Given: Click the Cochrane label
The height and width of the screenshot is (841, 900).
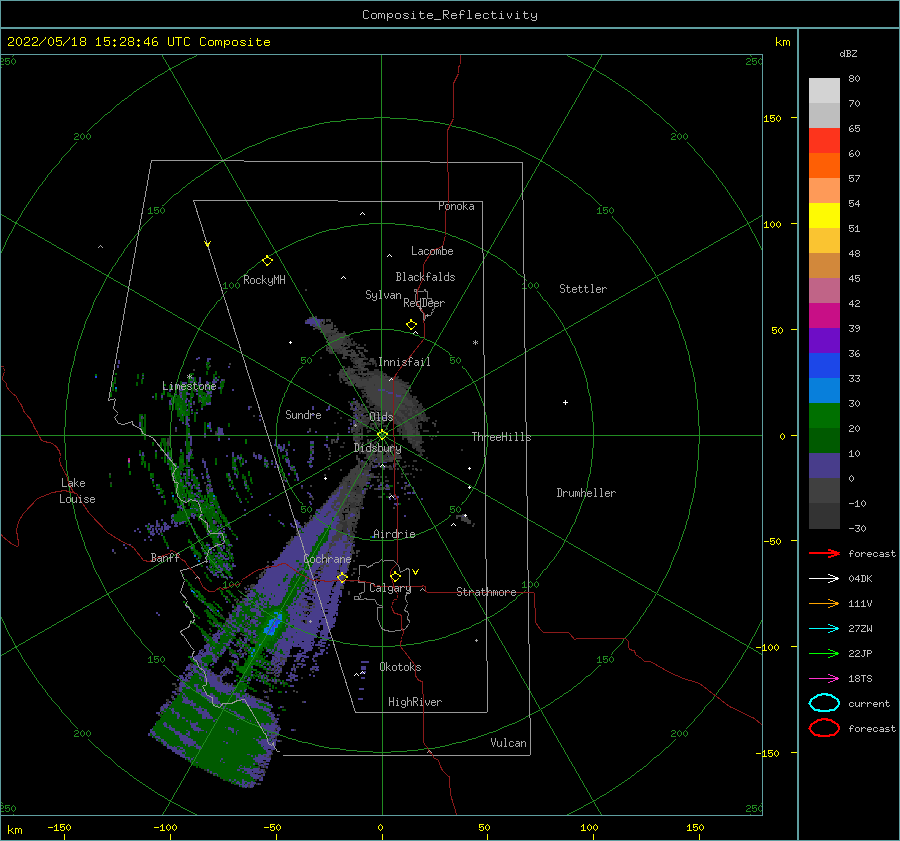Looking at the screenshot, I should coord(327,559).
